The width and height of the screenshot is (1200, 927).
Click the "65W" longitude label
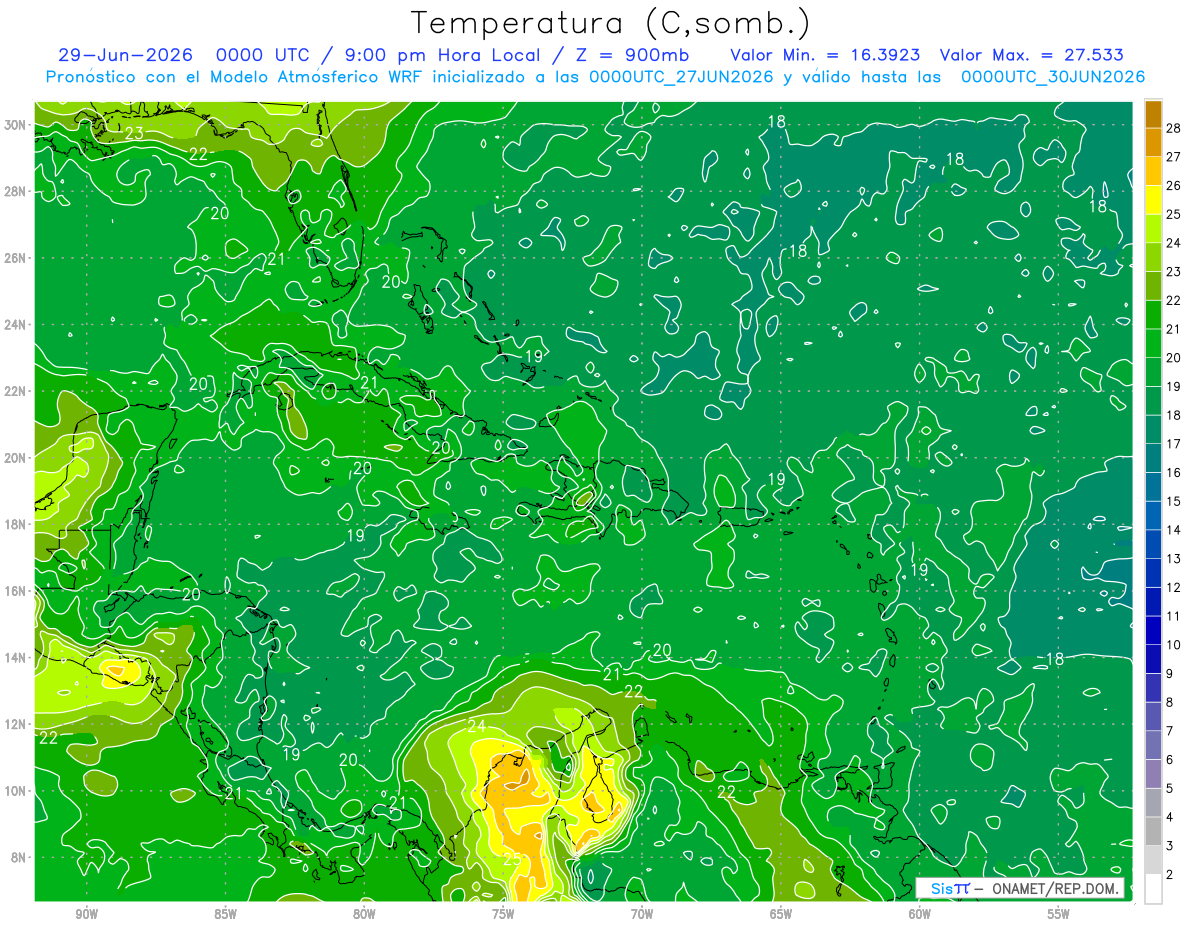(x=781, y=914)
